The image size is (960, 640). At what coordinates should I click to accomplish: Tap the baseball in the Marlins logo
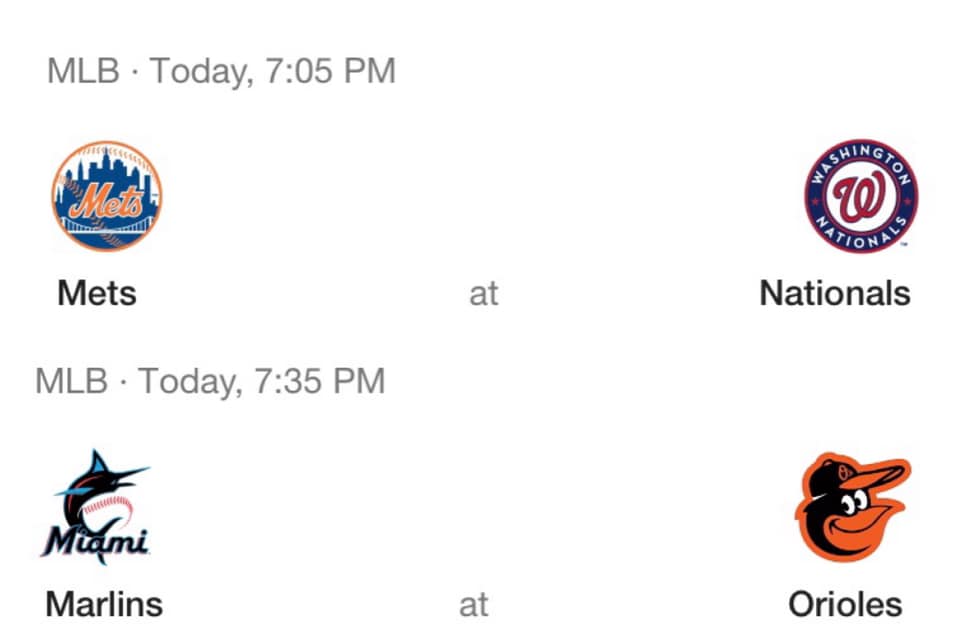click(110, 512)
